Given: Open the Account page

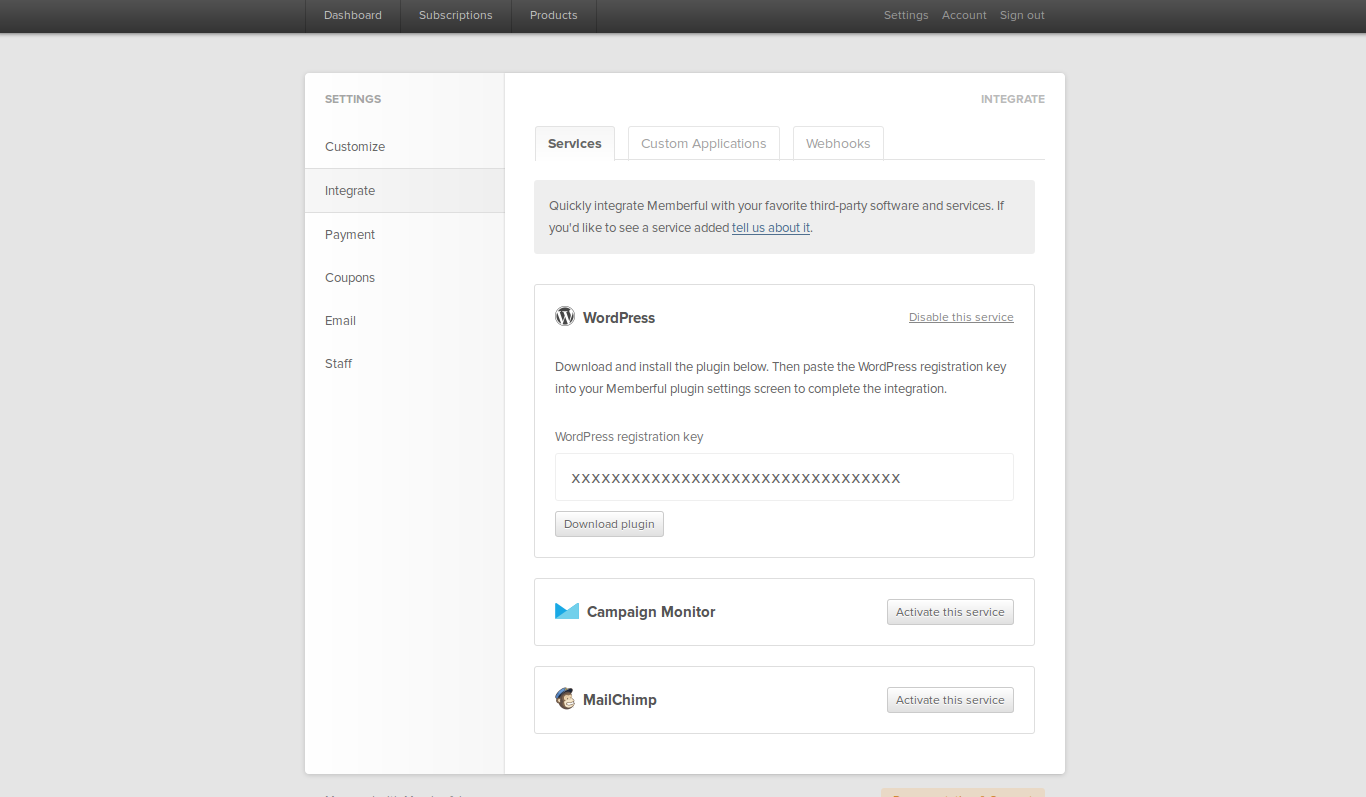Looking at the screenshot, I should 964,15.
